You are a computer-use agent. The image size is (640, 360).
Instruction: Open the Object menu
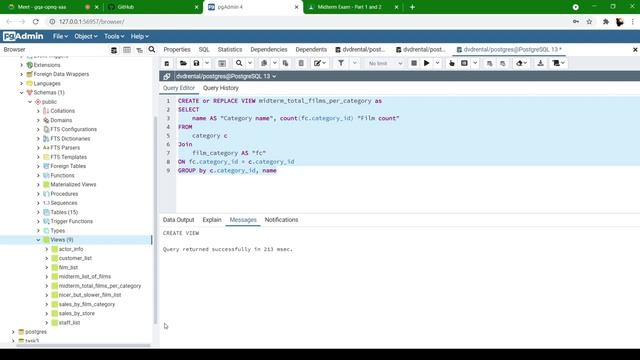pos(86,36)
